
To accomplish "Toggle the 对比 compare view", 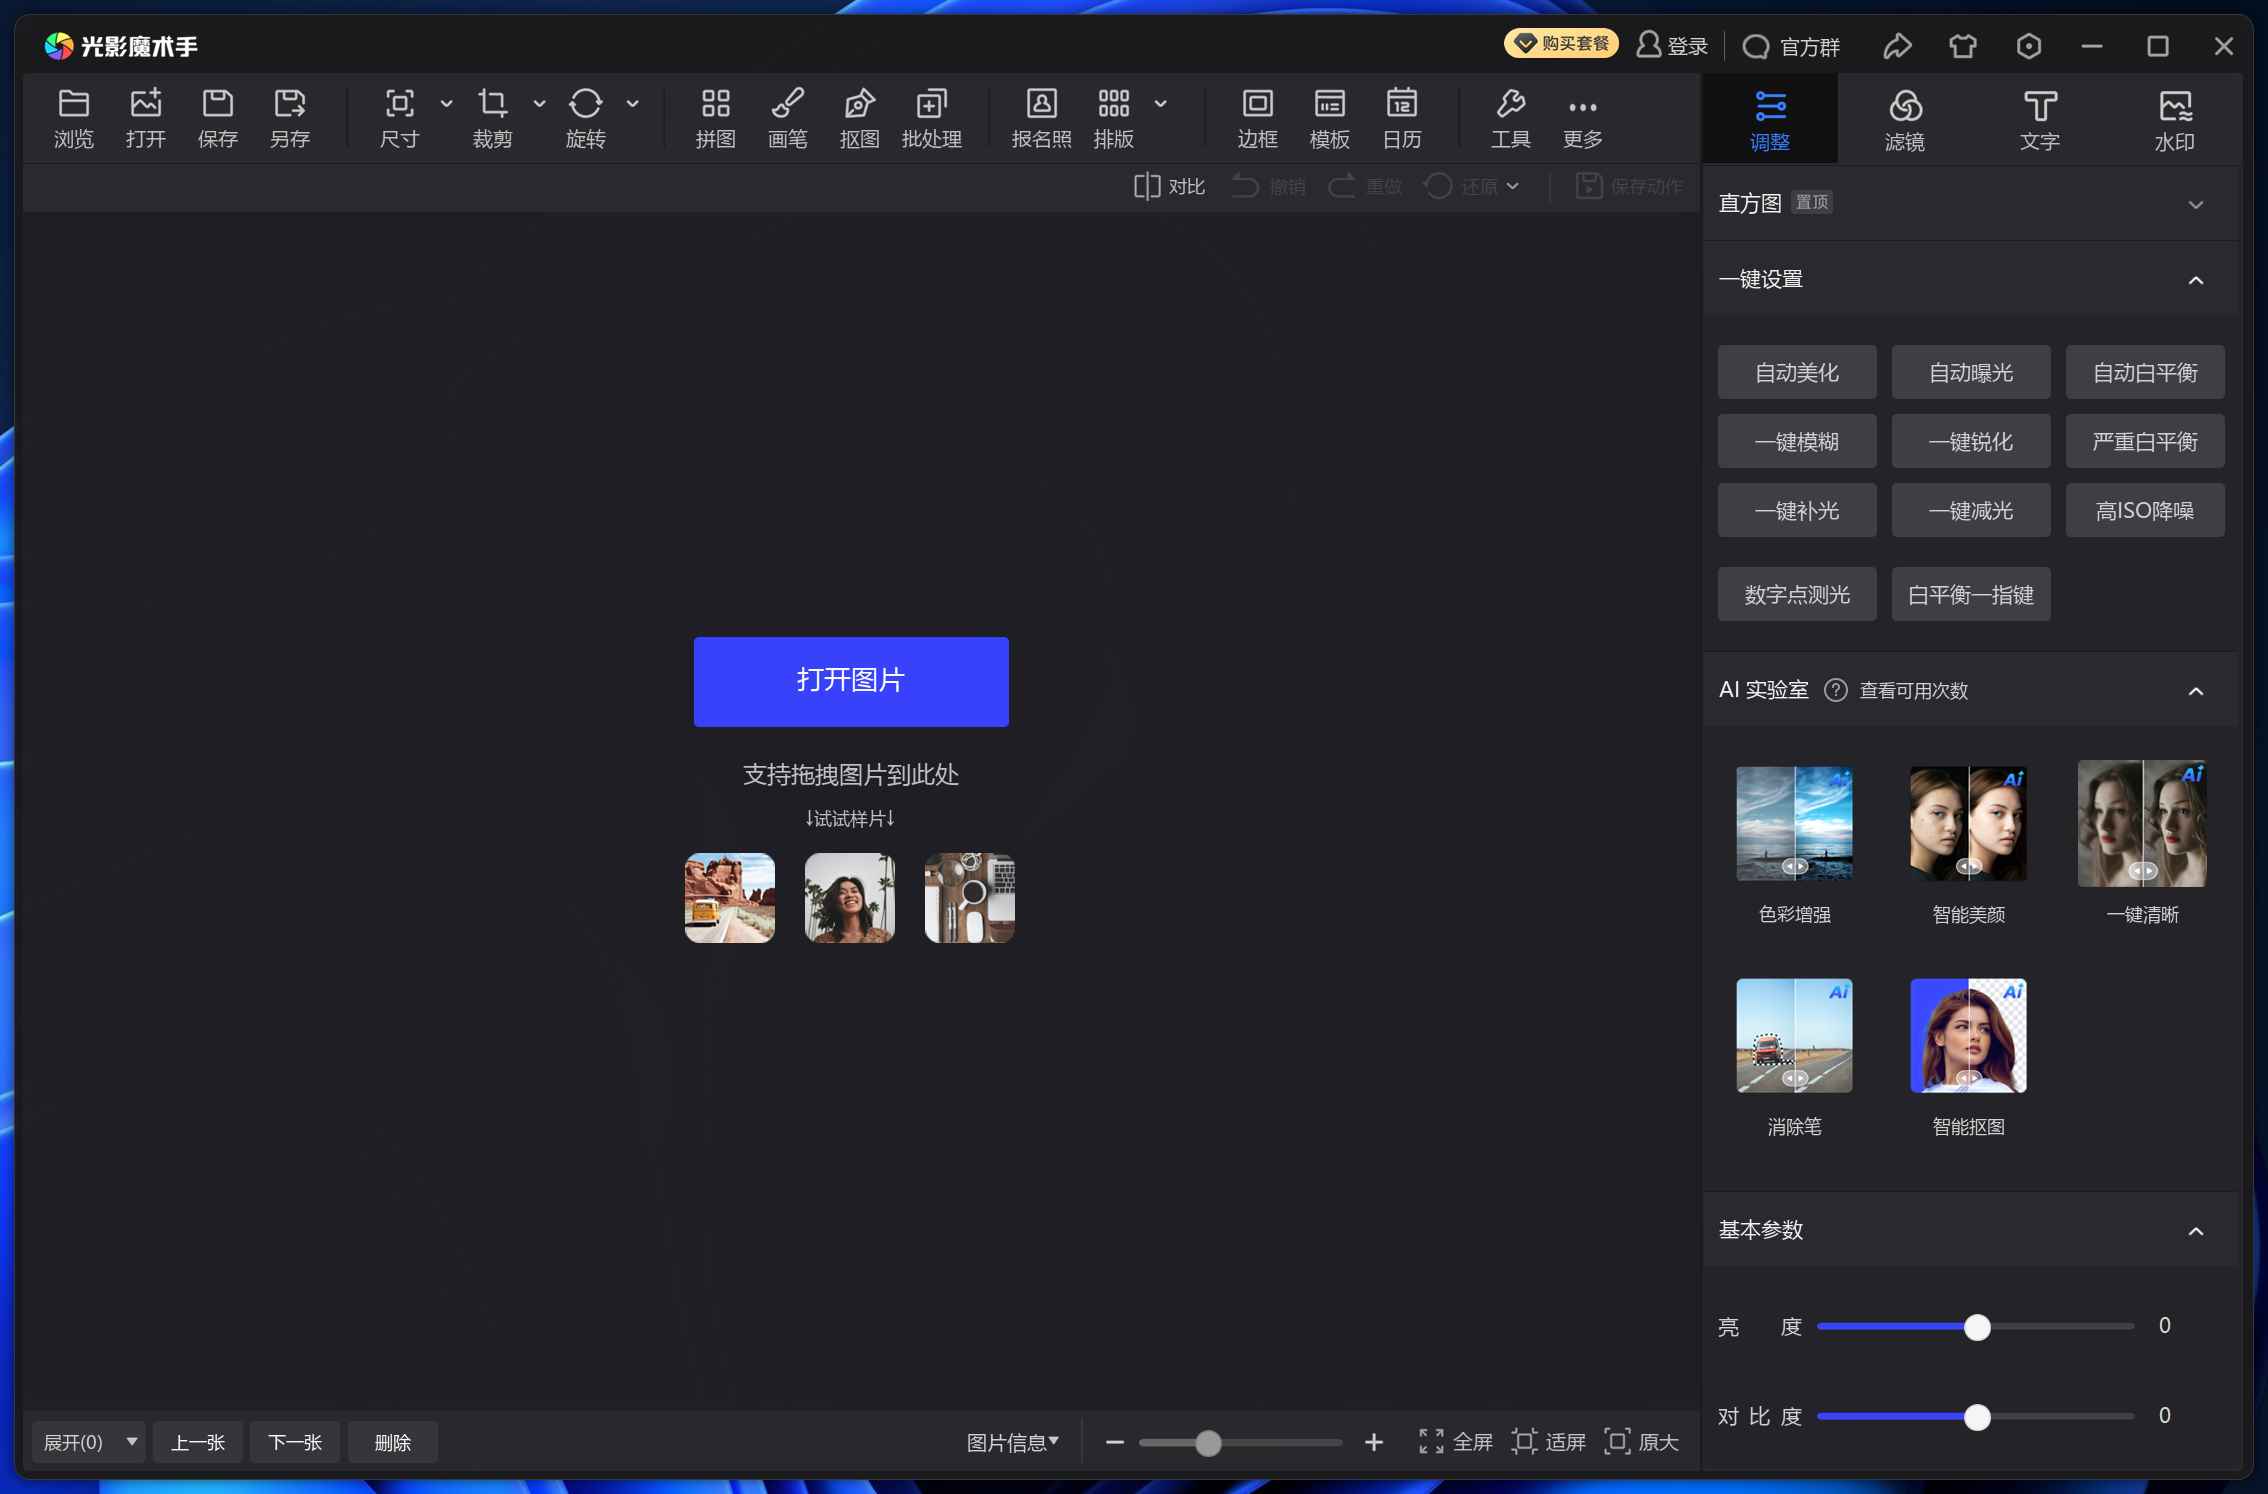I will pyautogui.click(x=1168, y=186).
